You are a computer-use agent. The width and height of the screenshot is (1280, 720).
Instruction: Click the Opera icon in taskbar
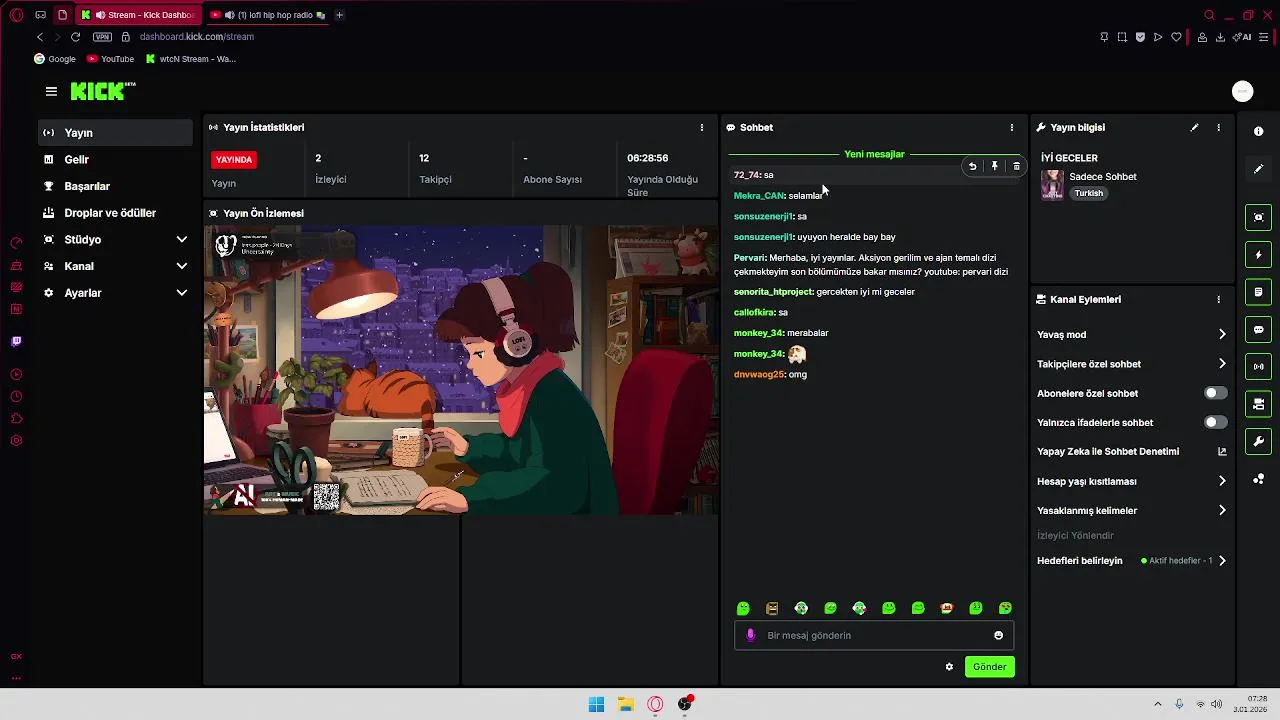(x=655, y=704)
